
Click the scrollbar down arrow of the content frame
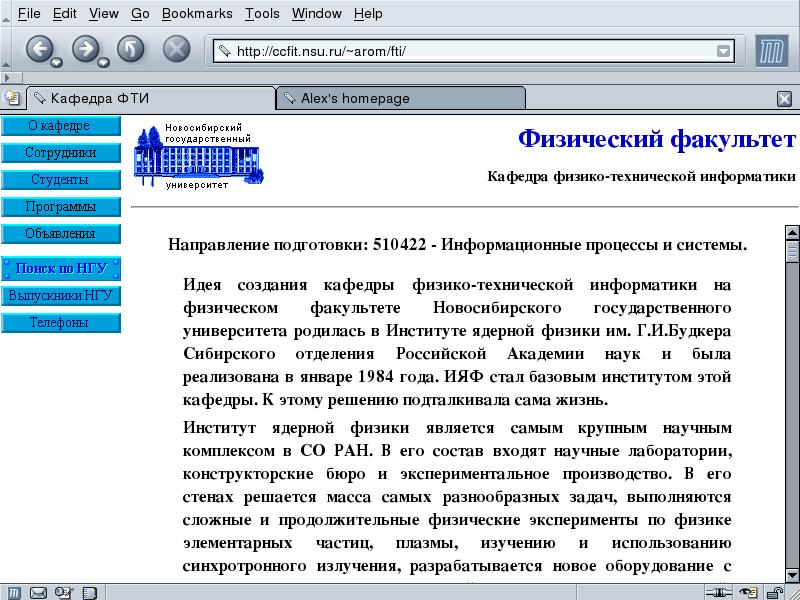point(792,574)
